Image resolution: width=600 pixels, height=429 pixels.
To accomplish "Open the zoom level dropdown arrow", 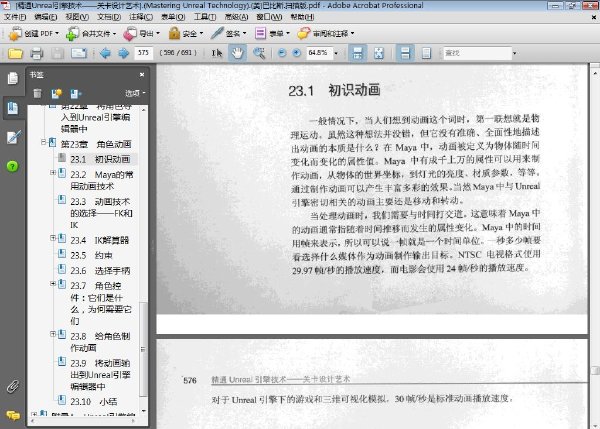I will [x=336, y=53].
